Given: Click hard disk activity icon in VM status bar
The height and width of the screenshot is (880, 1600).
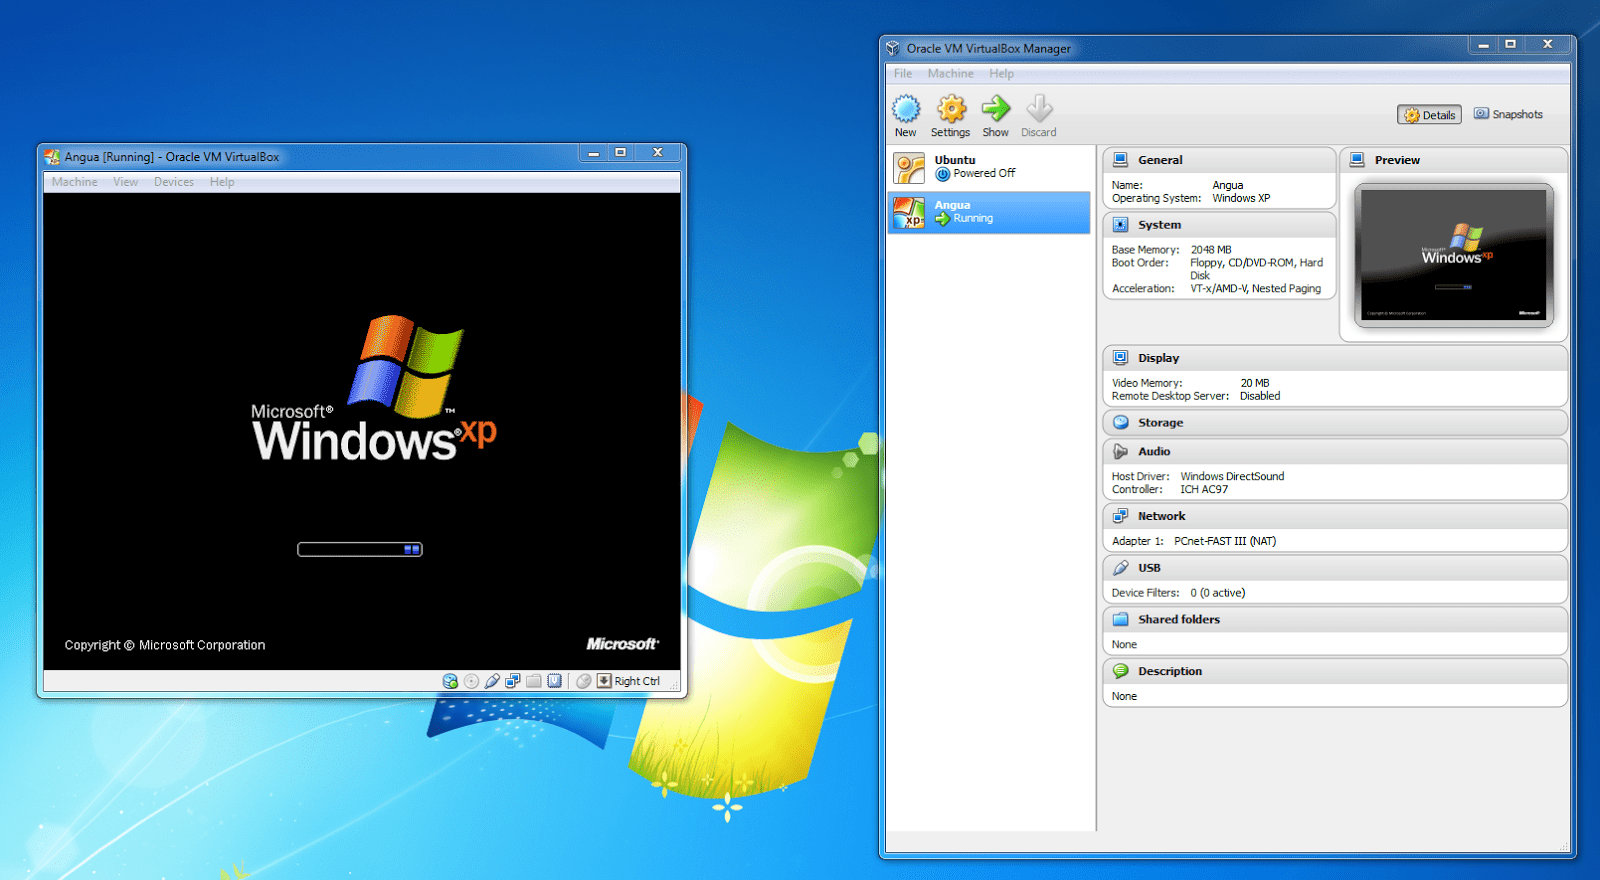Looking at the screenshot, I should click(x=450, y=681).
